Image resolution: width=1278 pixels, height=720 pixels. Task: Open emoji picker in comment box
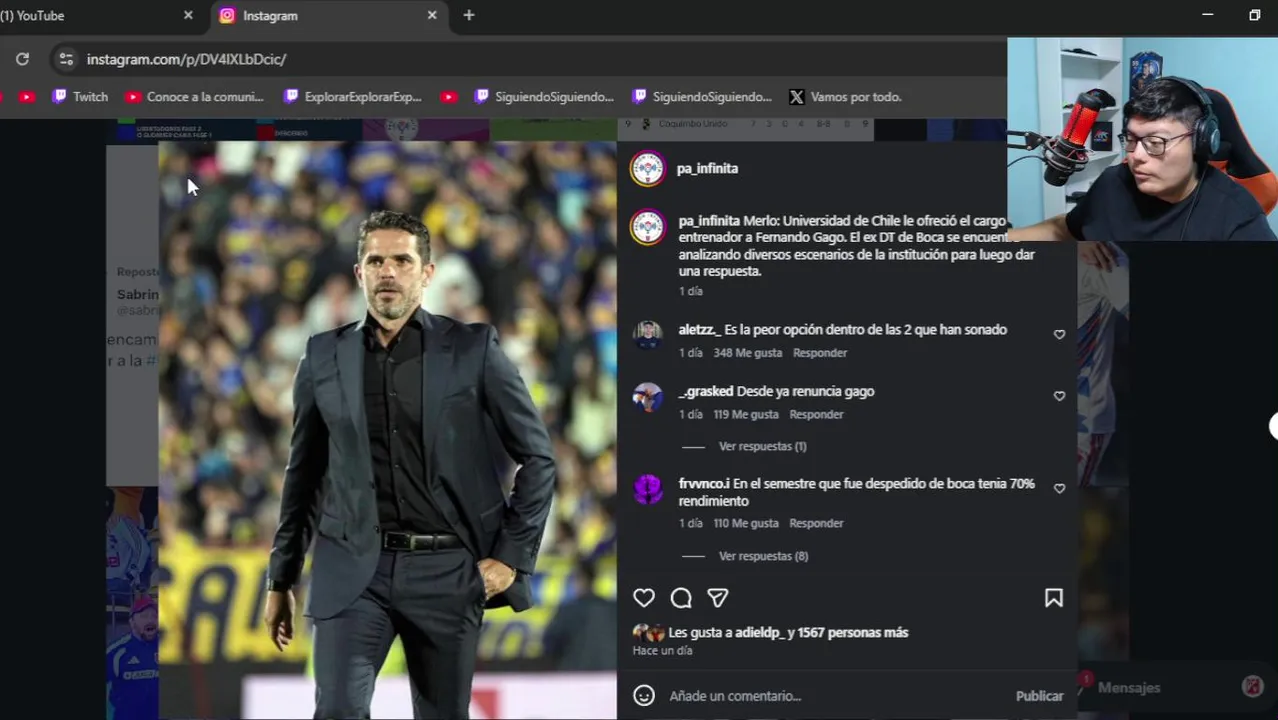click(644, 696)
